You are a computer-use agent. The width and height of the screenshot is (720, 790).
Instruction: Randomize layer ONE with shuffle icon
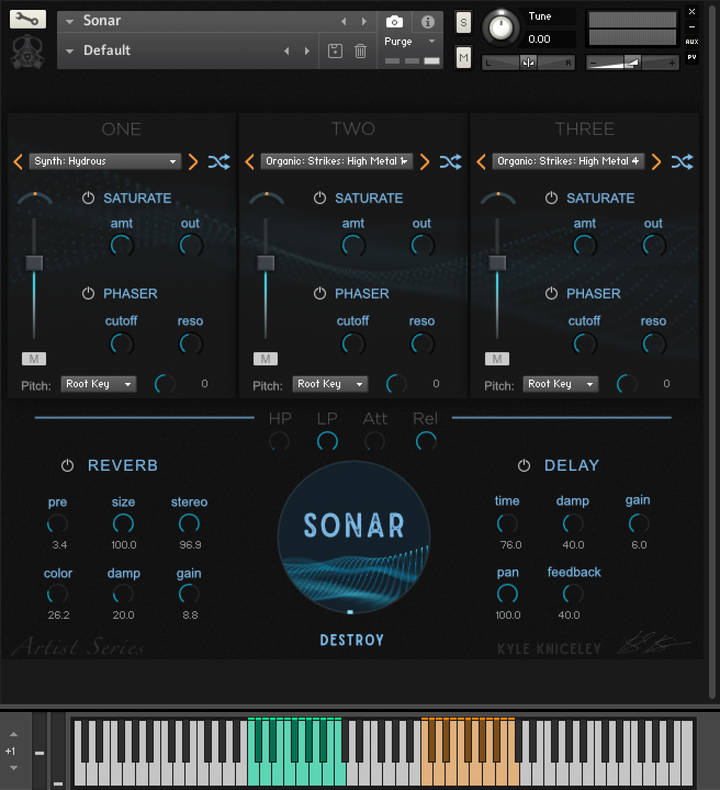[219, 162]
